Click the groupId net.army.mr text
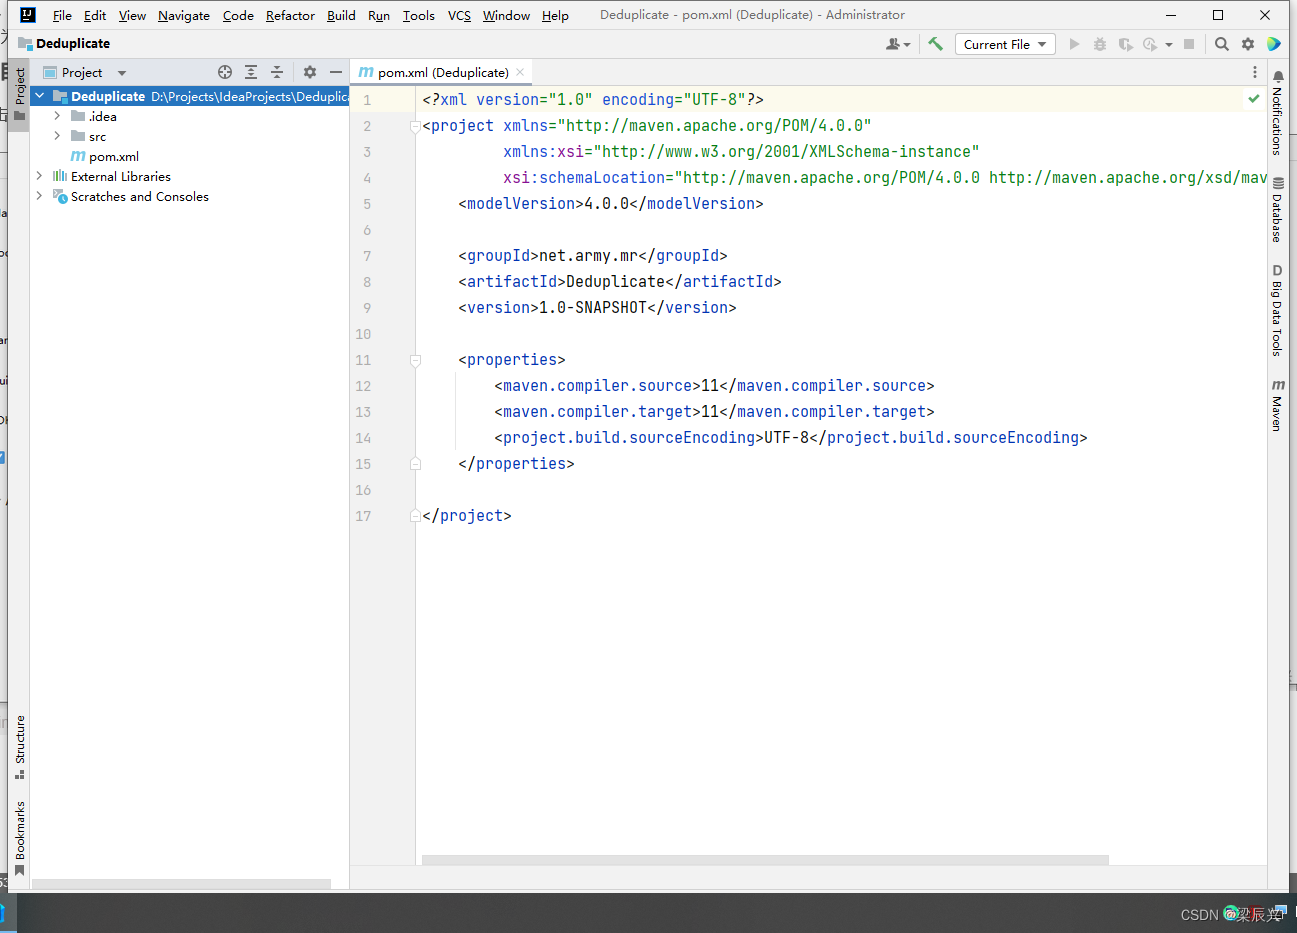The width and height of the screenshot is (1297, 933). point(588,256)
